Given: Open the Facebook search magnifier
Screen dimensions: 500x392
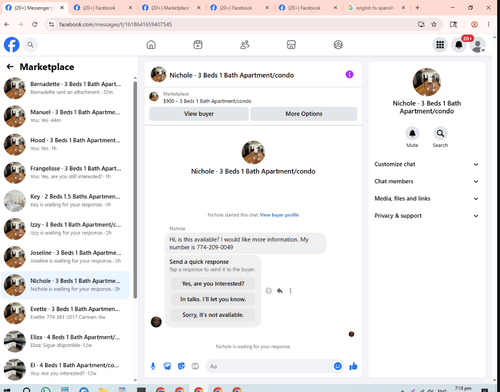Looking at the screenshot, I should pos(30,45).
